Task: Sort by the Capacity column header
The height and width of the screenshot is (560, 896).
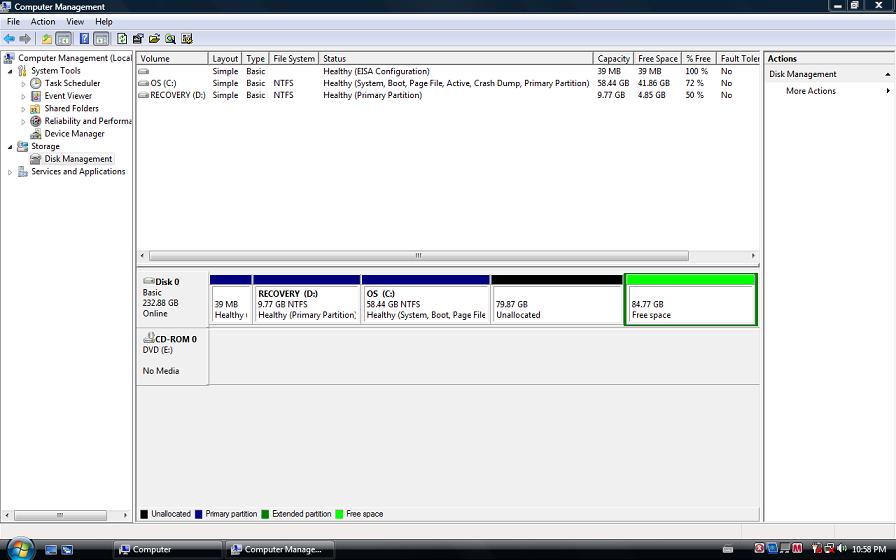Action: pos(613,58)
